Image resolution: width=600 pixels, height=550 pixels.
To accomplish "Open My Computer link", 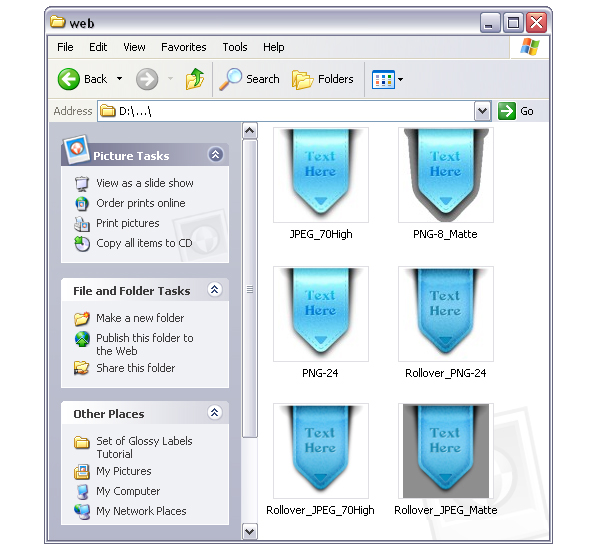I will 128,491.
